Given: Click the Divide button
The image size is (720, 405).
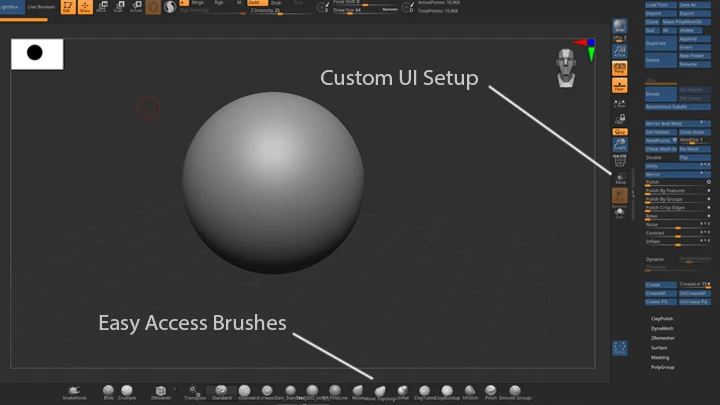Looking at the screenshot, I should tap(660, 94).
